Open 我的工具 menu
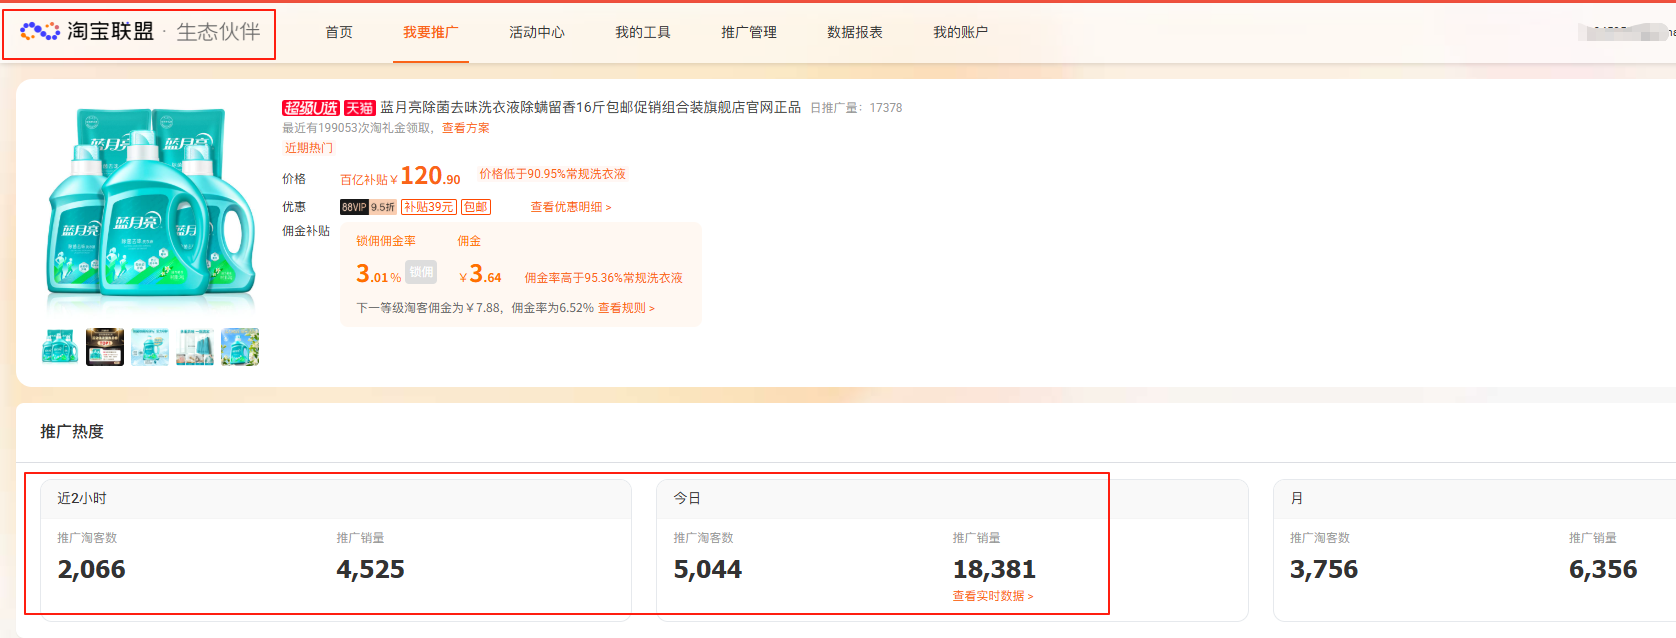This screenshot has height=638, width=1676. (x=643, y=32)
